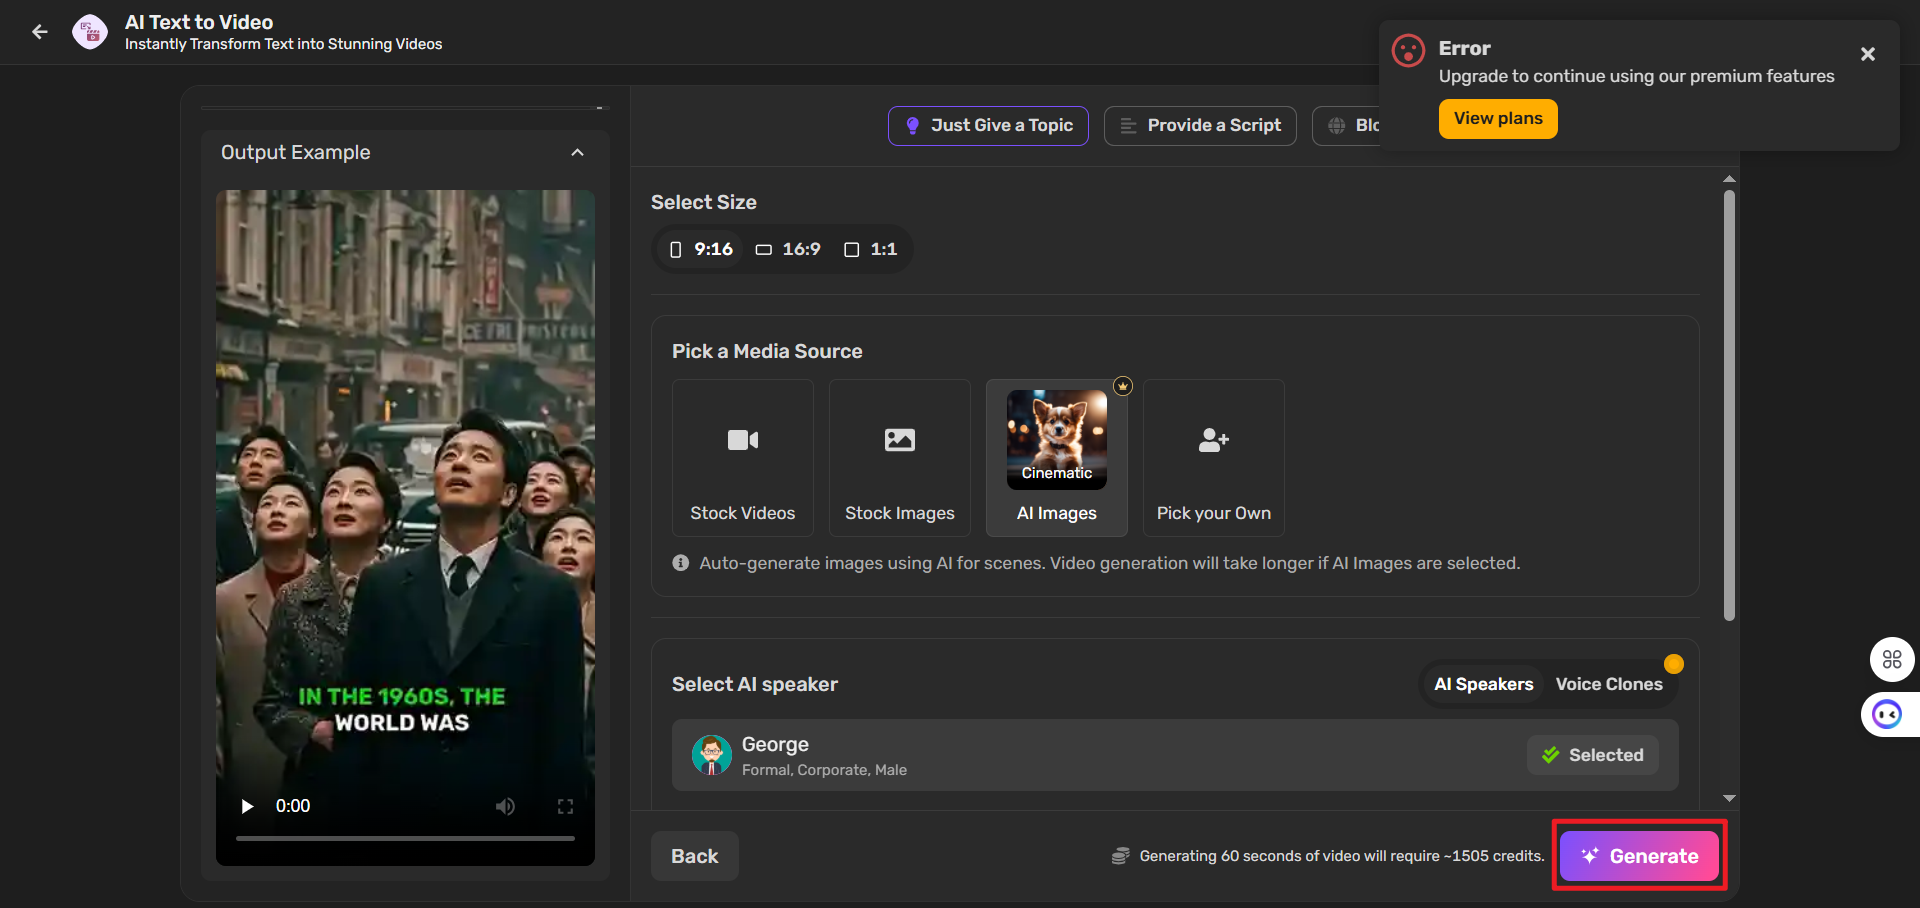Click the back arrow icon in header
This screenshot has width=1920, height=908.
pos(40,32)
